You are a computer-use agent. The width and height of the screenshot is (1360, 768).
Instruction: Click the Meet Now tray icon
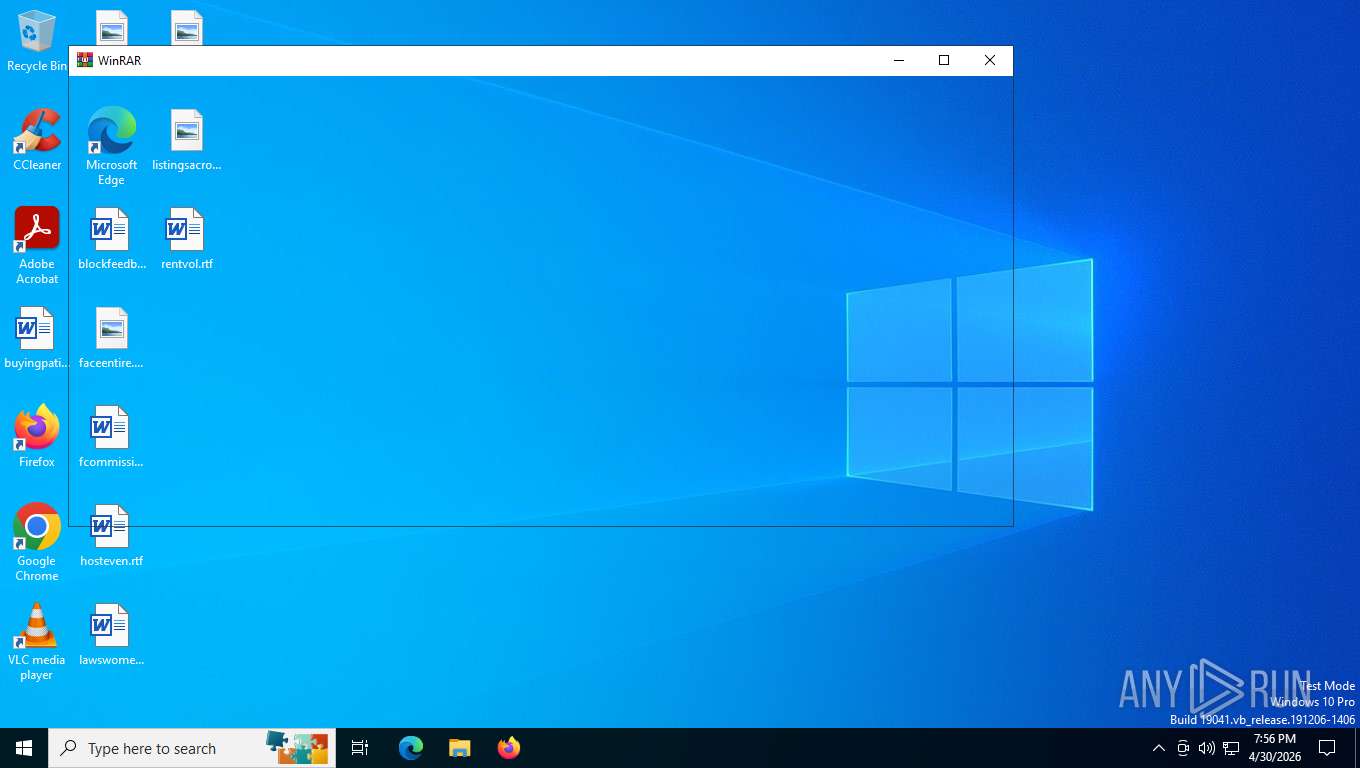[x=1183, y=748]
